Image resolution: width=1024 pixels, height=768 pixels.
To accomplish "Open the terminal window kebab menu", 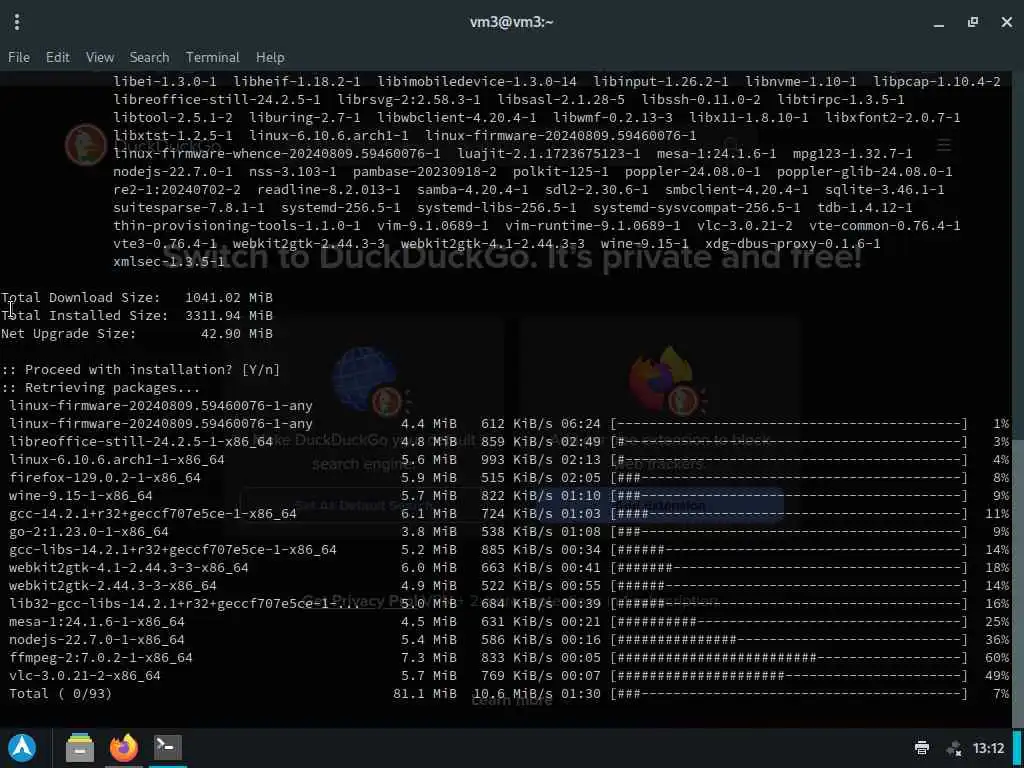I will tap(17, 22).
